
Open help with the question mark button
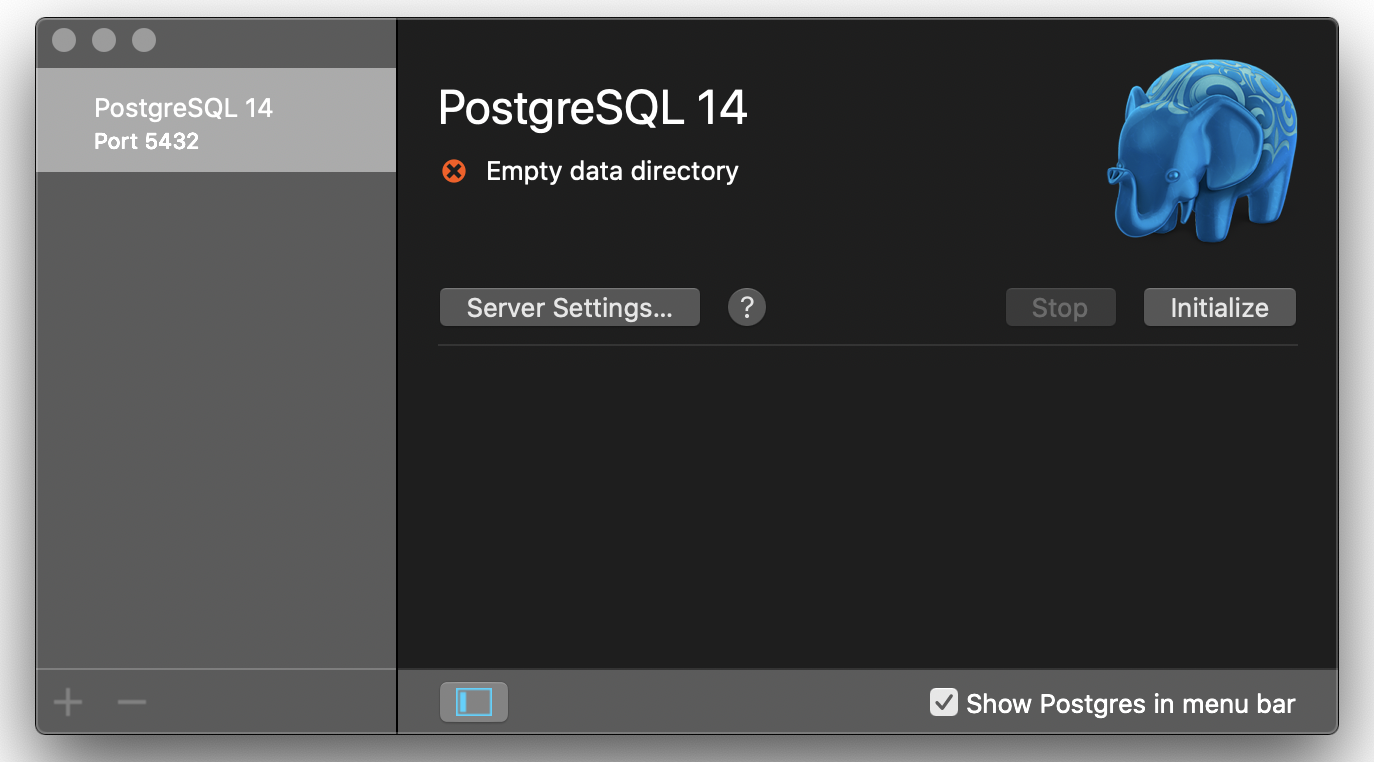[747, 307]
